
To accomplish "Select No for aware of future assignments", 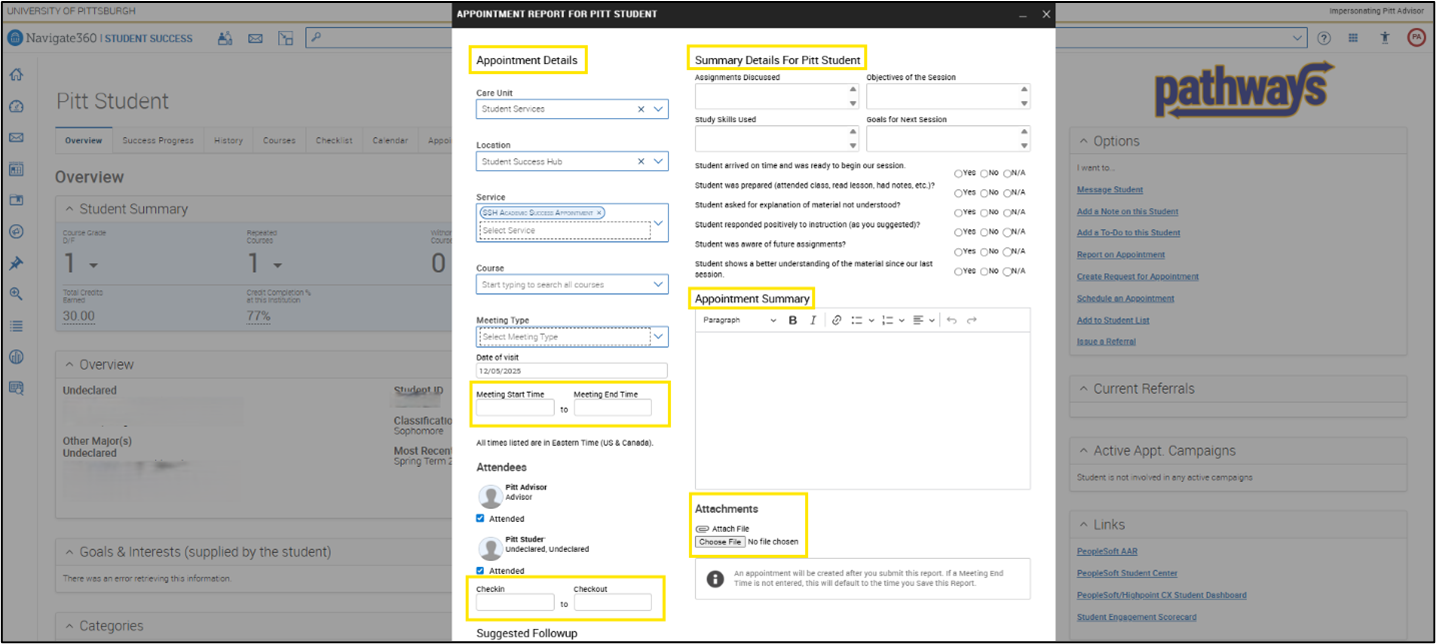I will click(984, 251).
